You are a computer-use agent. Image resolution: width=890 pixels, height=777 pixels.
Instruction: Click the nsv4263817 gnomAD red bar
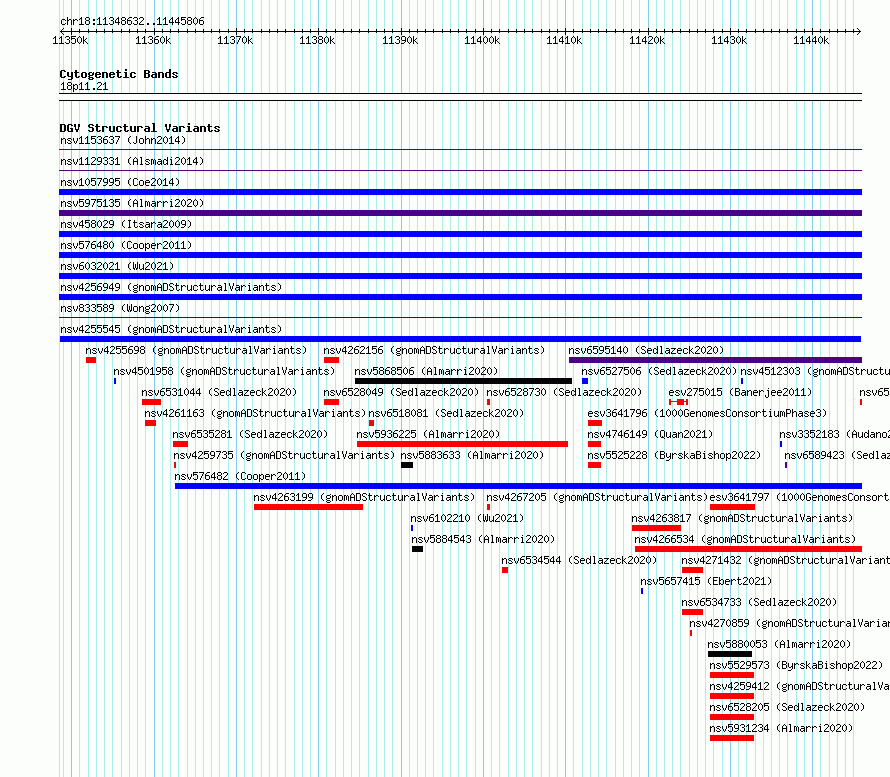click(x=656, y=528)
